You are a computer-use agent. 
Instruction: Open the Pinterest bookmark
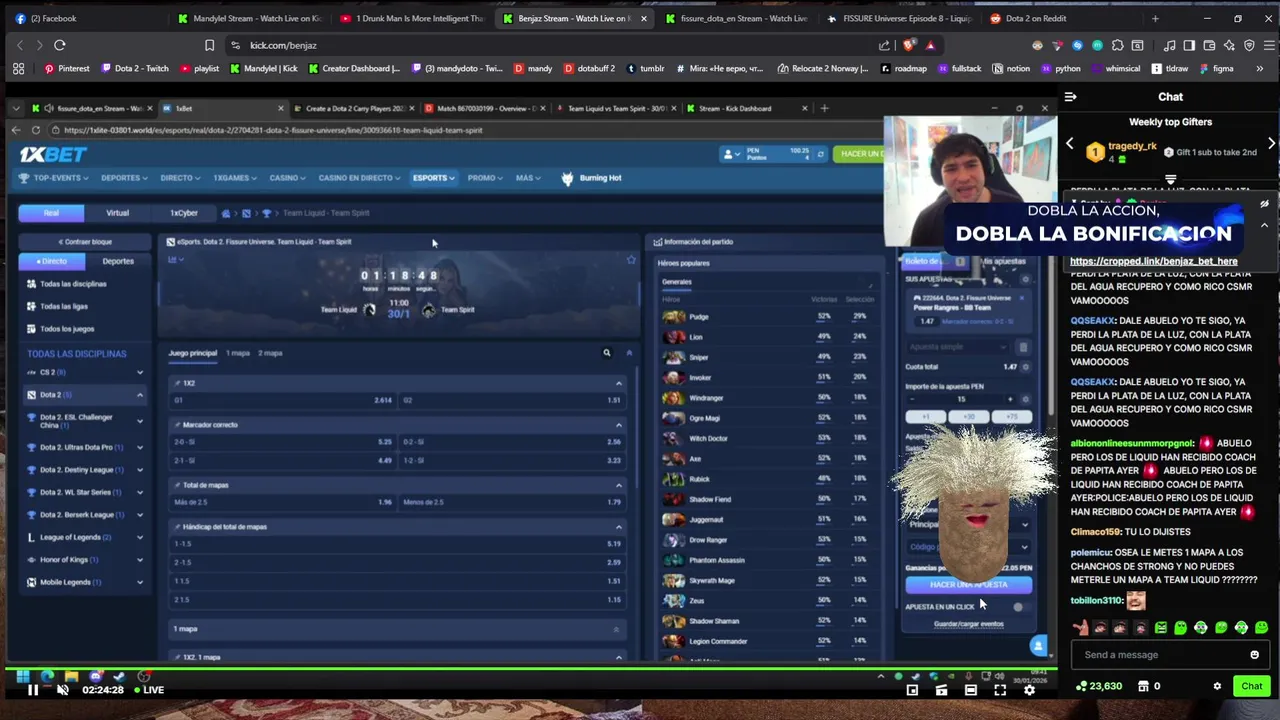click(x=66, y=69)
